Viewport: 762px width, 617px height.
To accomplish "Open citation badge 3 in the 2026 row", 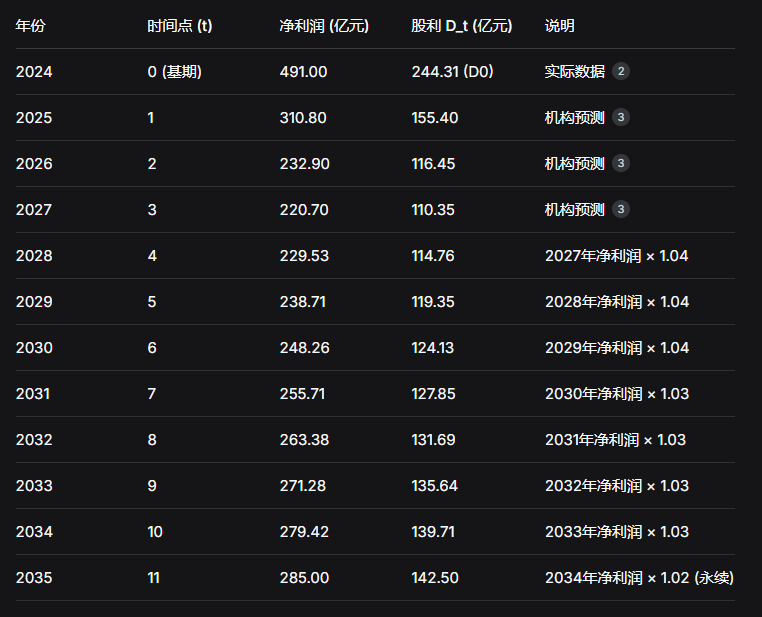I will pyautogui.click(x=621, y=163).
